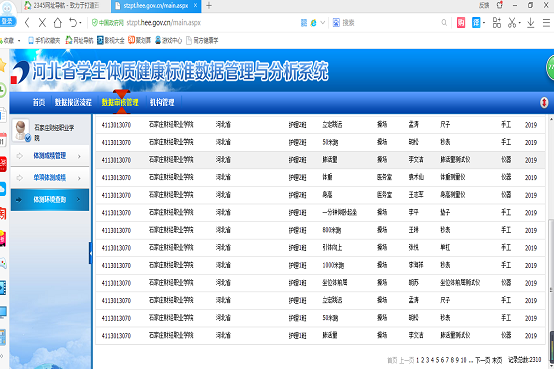Click the QR code icon in address bar
Image resolution: width=554 pixels, height=369 pixels.
point(303,23)
